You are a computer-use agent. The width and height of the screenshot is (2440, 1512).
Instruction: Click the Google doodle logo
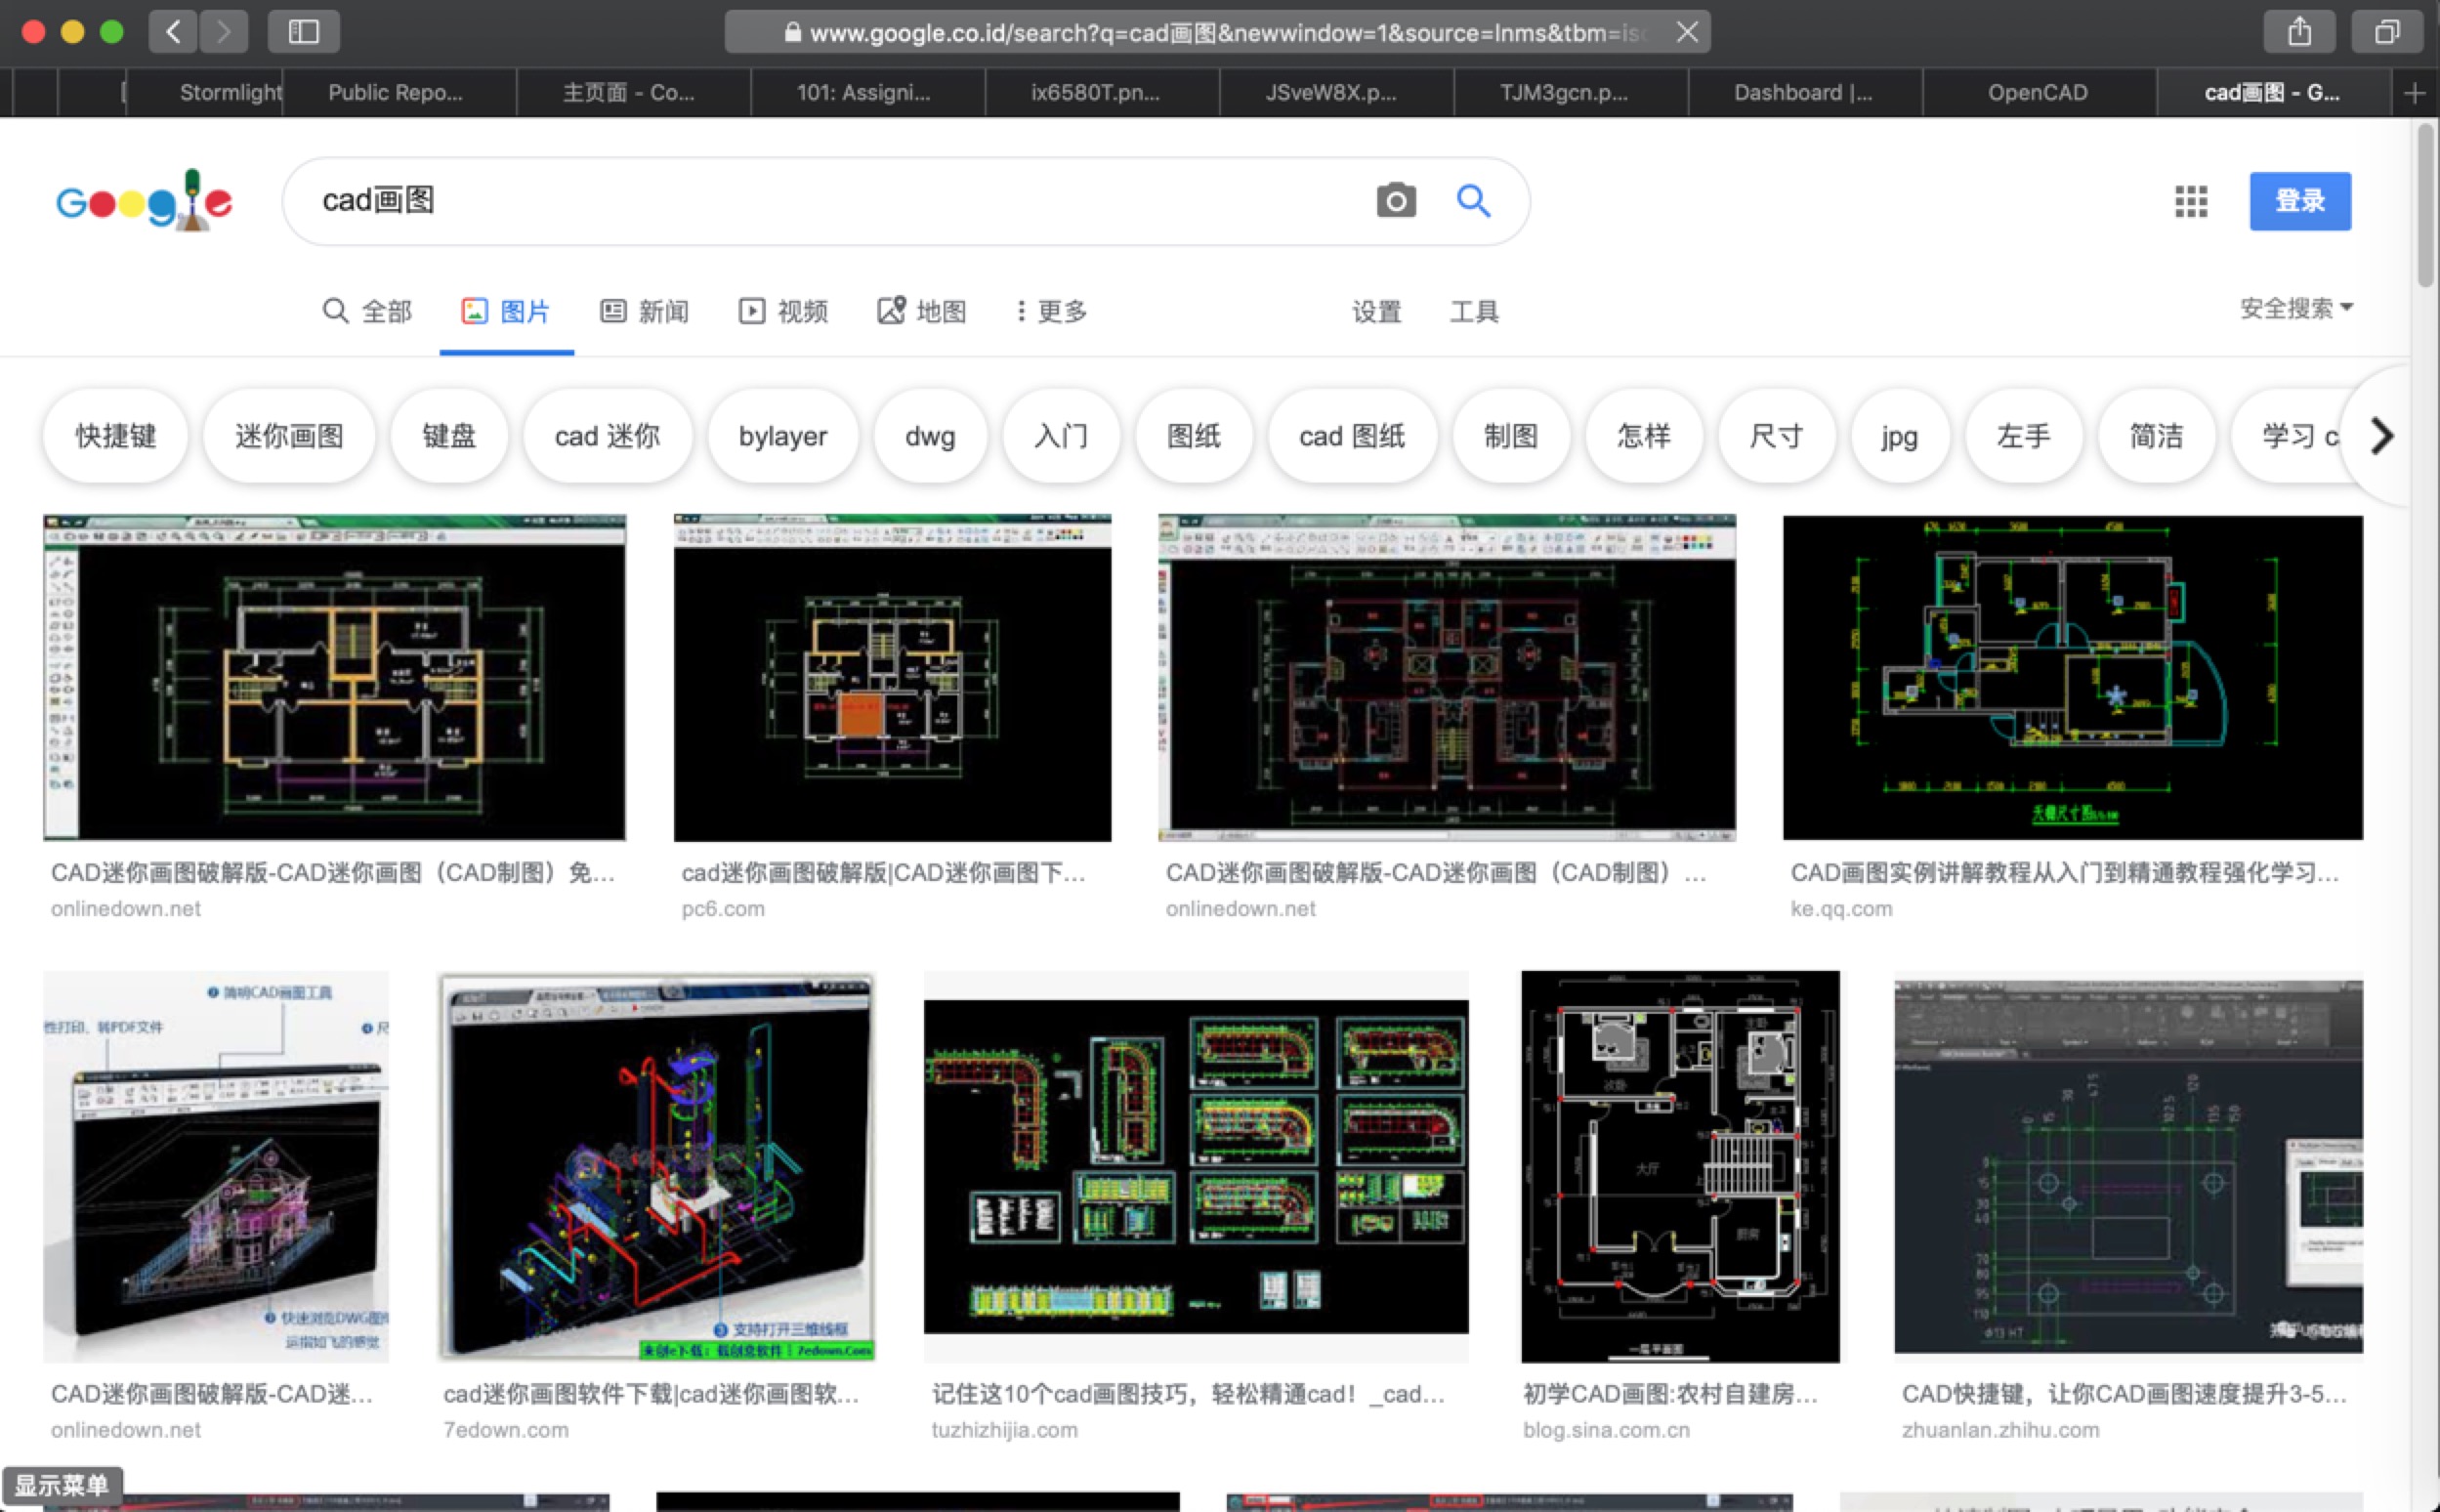pyautogui.click(x=145, y=201)
